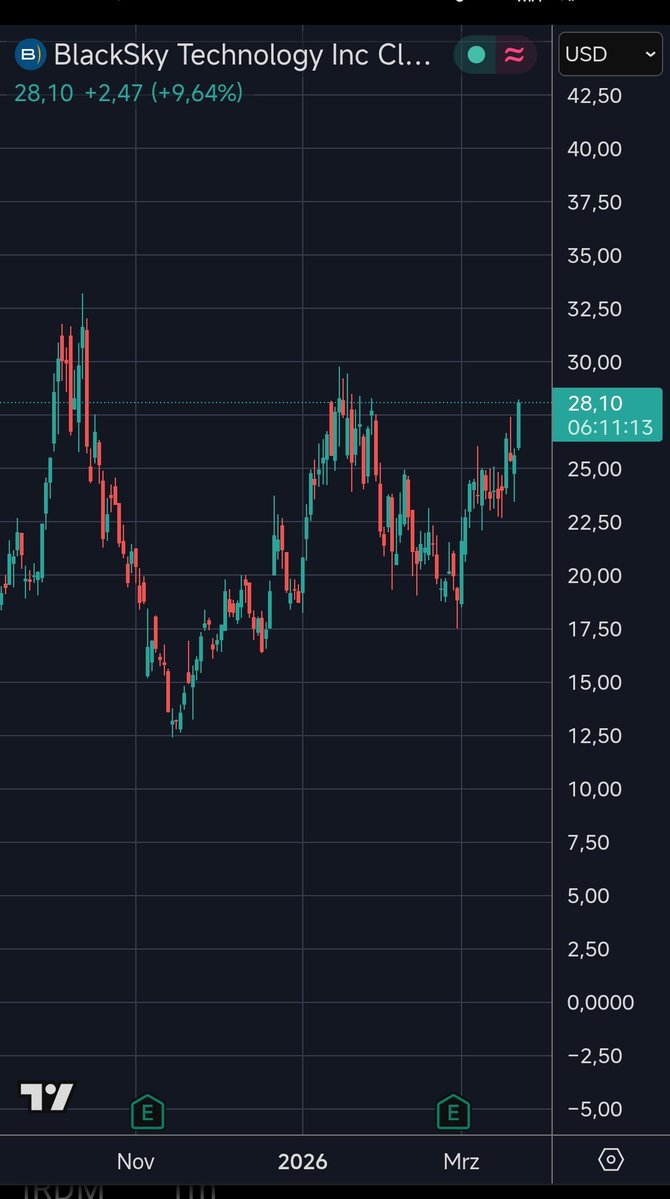Image resolution: width=670 pixels, height=1199 pixels.
Task: Click the 2026 time axis label
Action: [302, 1162]
